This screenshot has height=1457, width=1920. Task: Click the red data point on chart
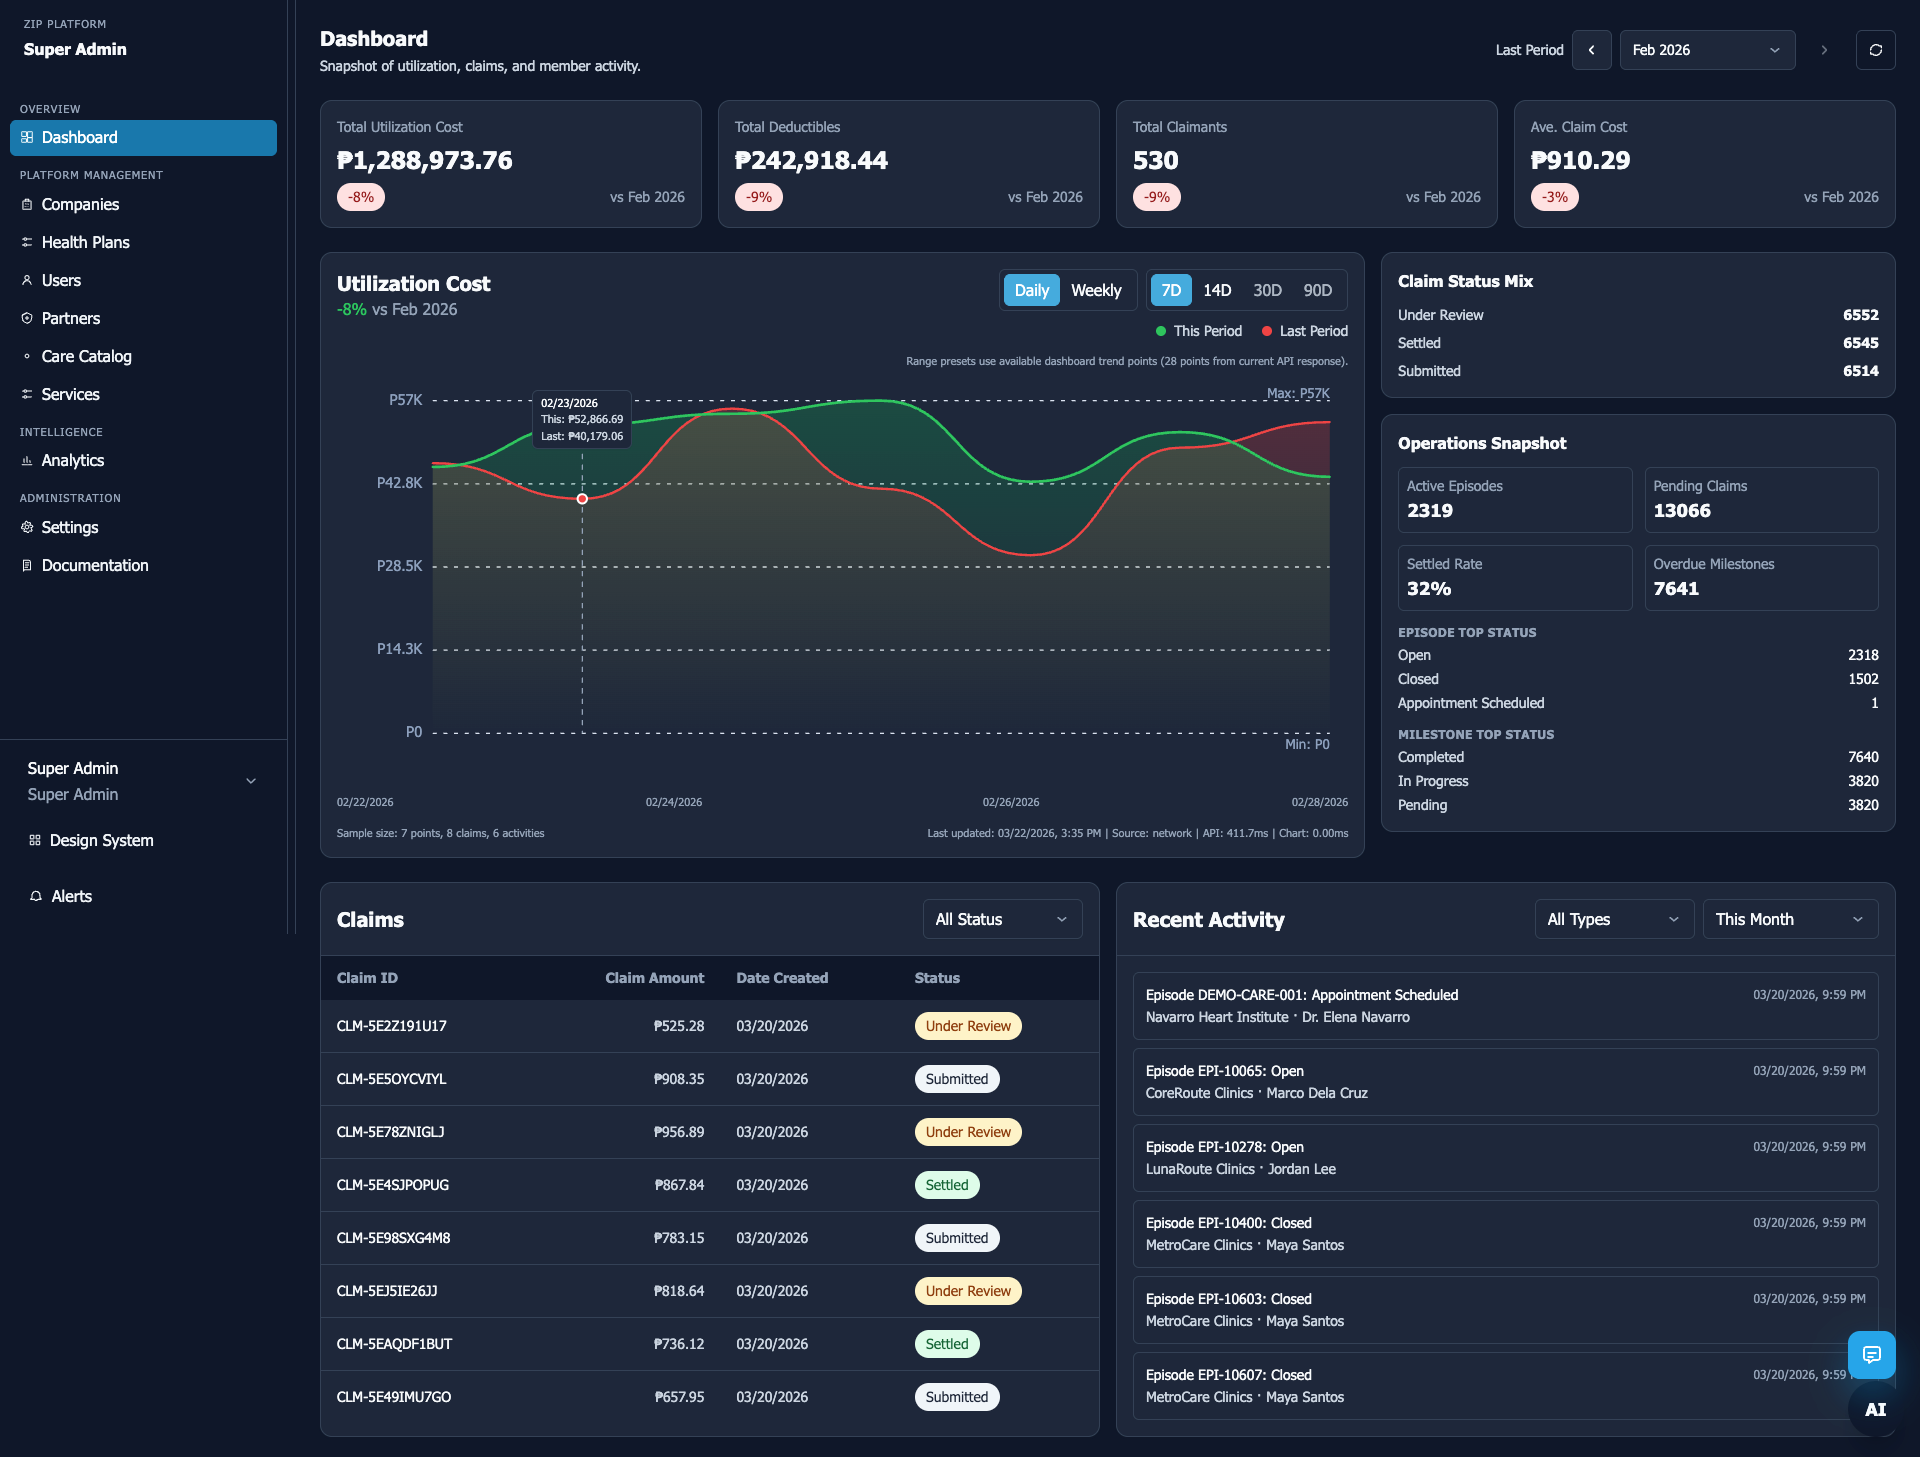coord(582,498)
